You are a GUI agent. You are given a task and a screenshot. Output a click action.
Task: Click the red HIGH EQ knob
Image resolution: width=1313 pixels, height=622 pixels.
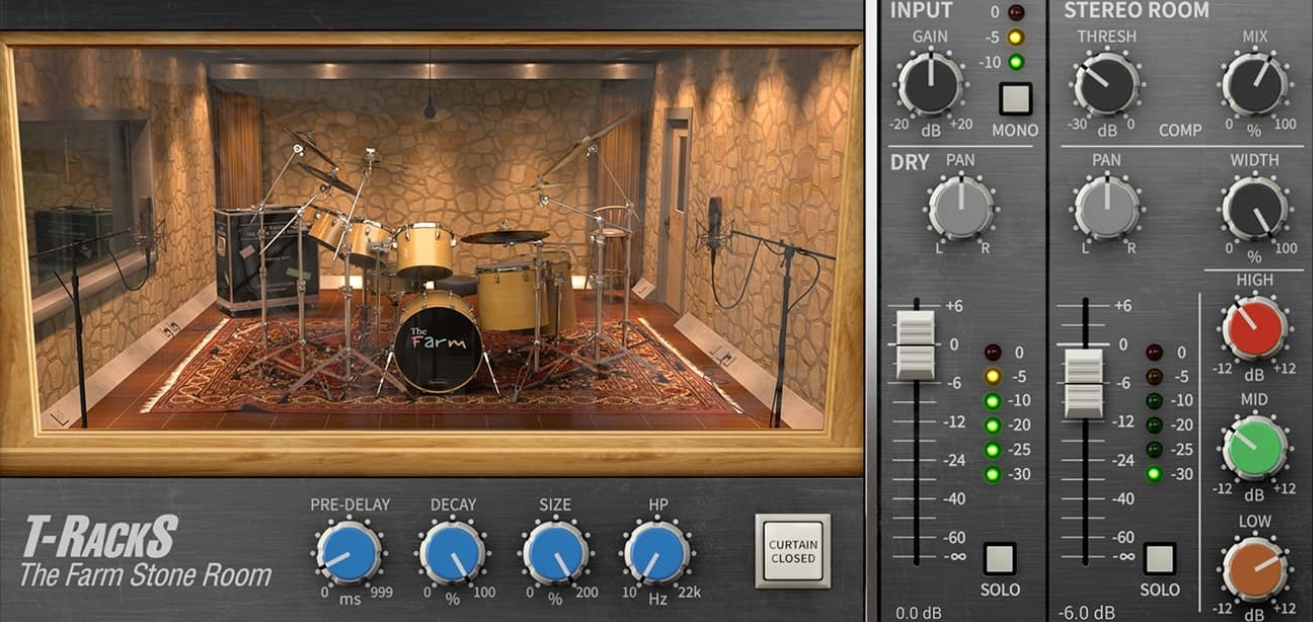tap(1254, 328)
